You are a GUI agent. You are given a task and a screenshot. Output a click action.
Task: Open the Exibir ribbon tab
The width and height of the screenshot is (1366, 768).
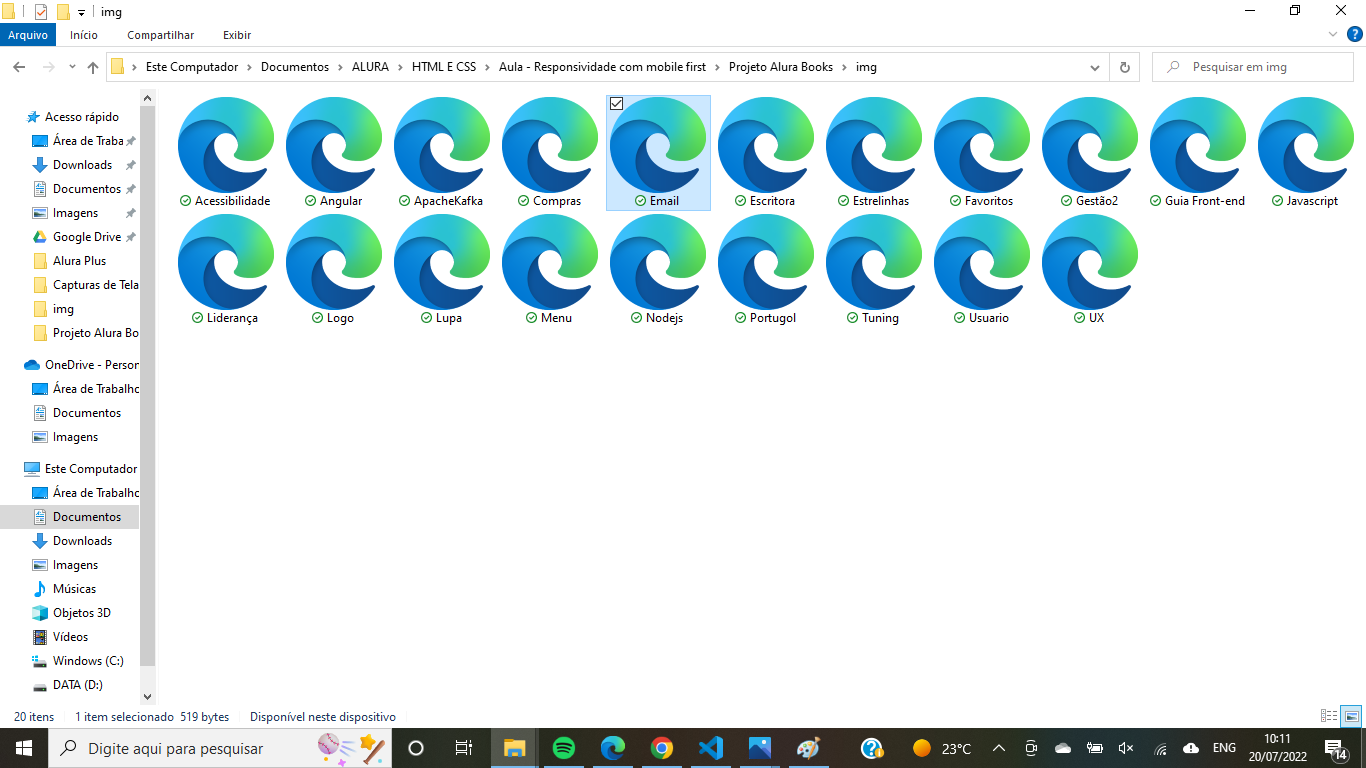click(x=237, y=35)
